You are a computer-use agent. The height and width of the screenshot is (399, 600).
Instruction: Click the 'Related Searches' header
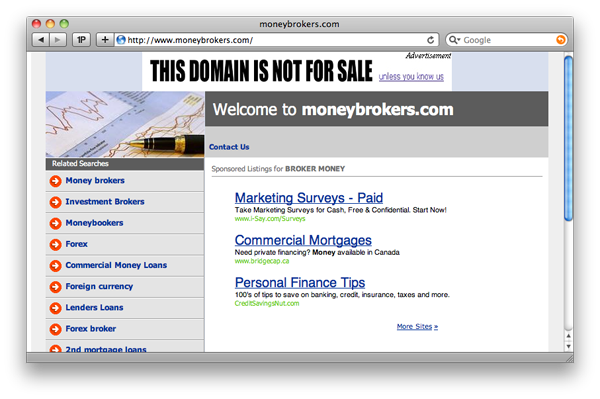(80, 164)
